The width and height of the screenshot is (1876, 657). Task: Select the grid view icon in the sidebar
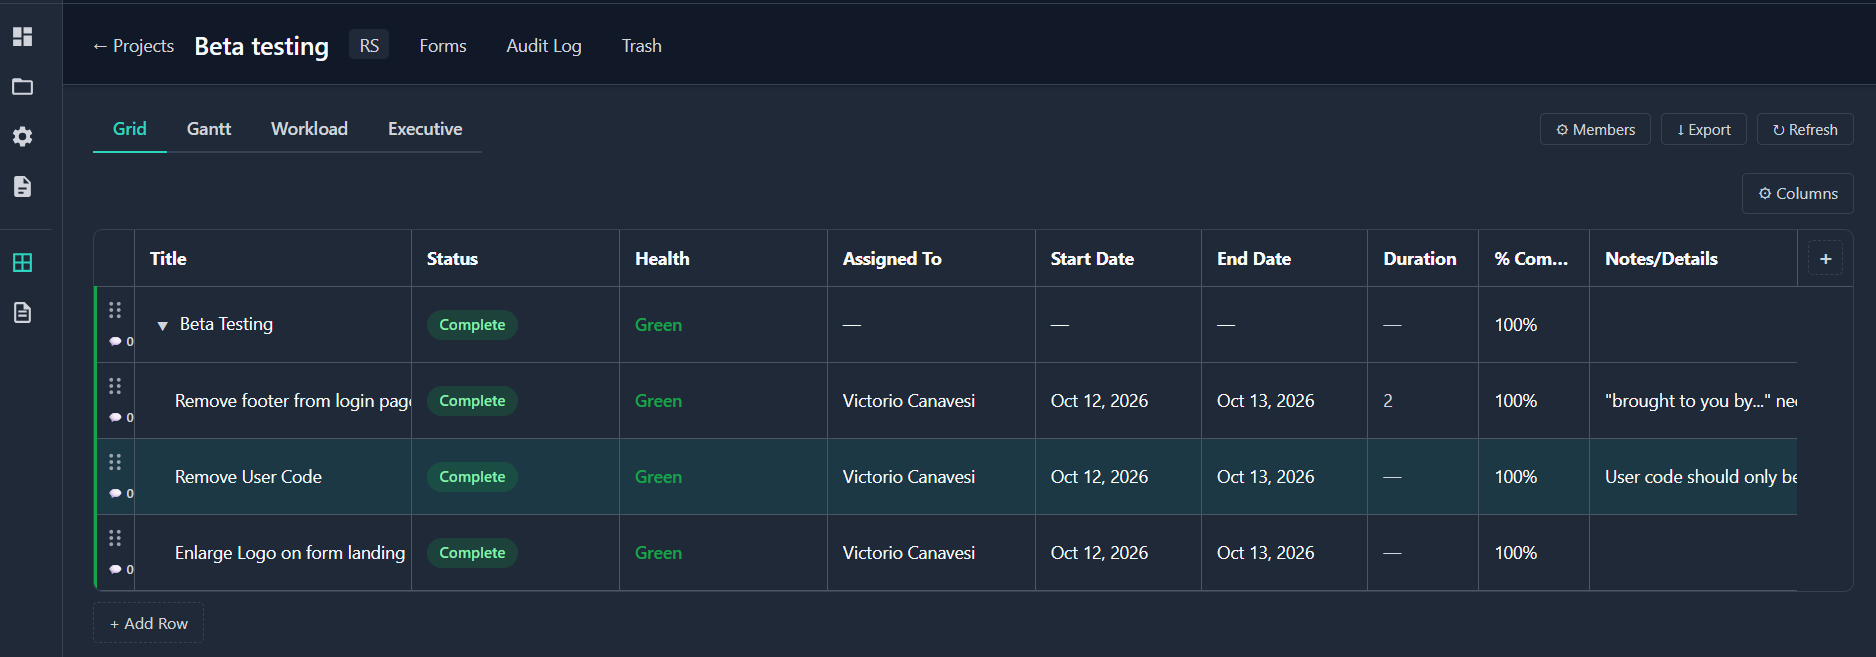point(22,263)
